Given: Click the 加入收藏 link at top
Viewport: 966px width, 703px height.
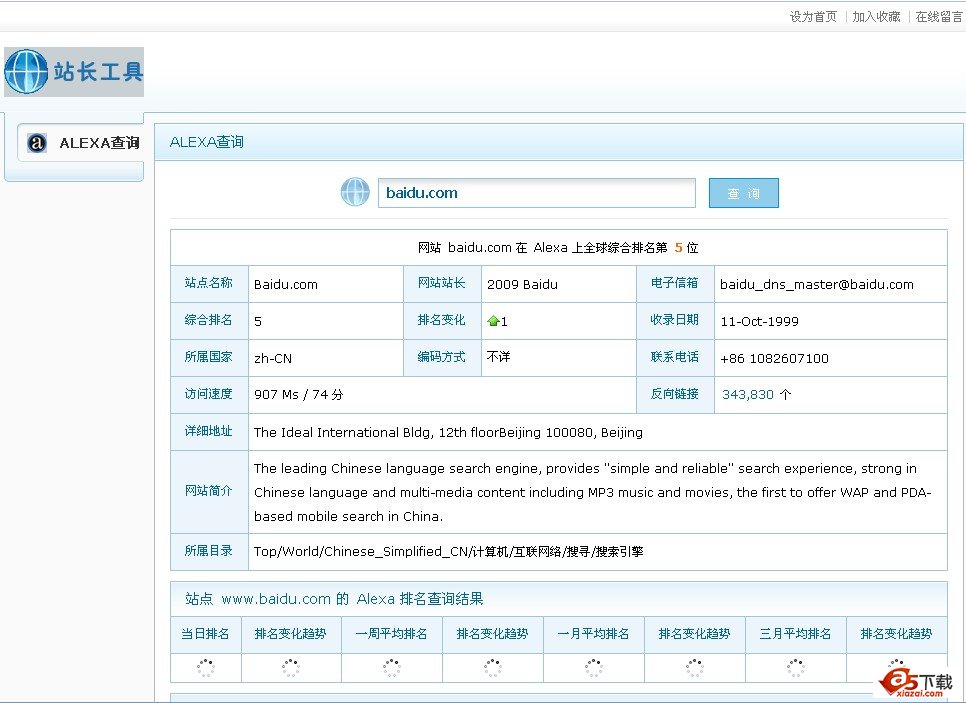Looking at the screenshot, I should [876, 17].
